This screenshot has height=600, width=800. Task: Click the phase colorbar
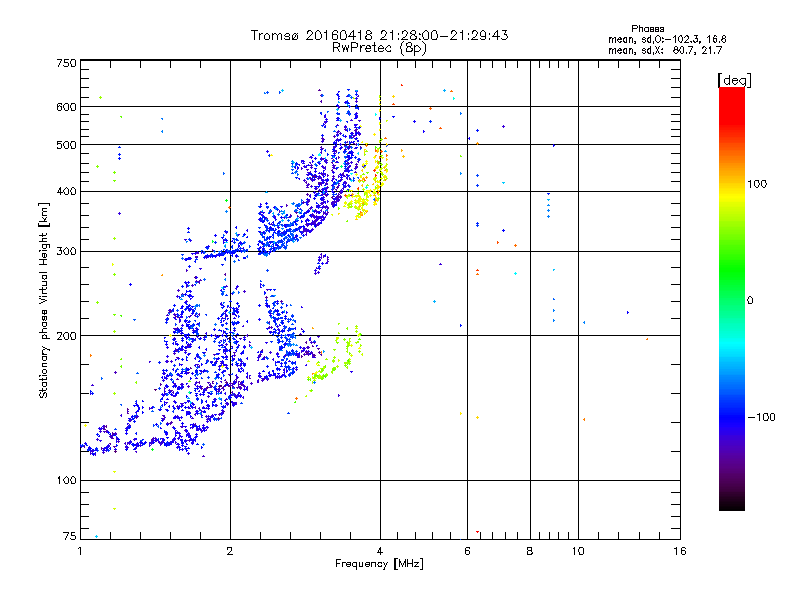[x=732, y=298]
